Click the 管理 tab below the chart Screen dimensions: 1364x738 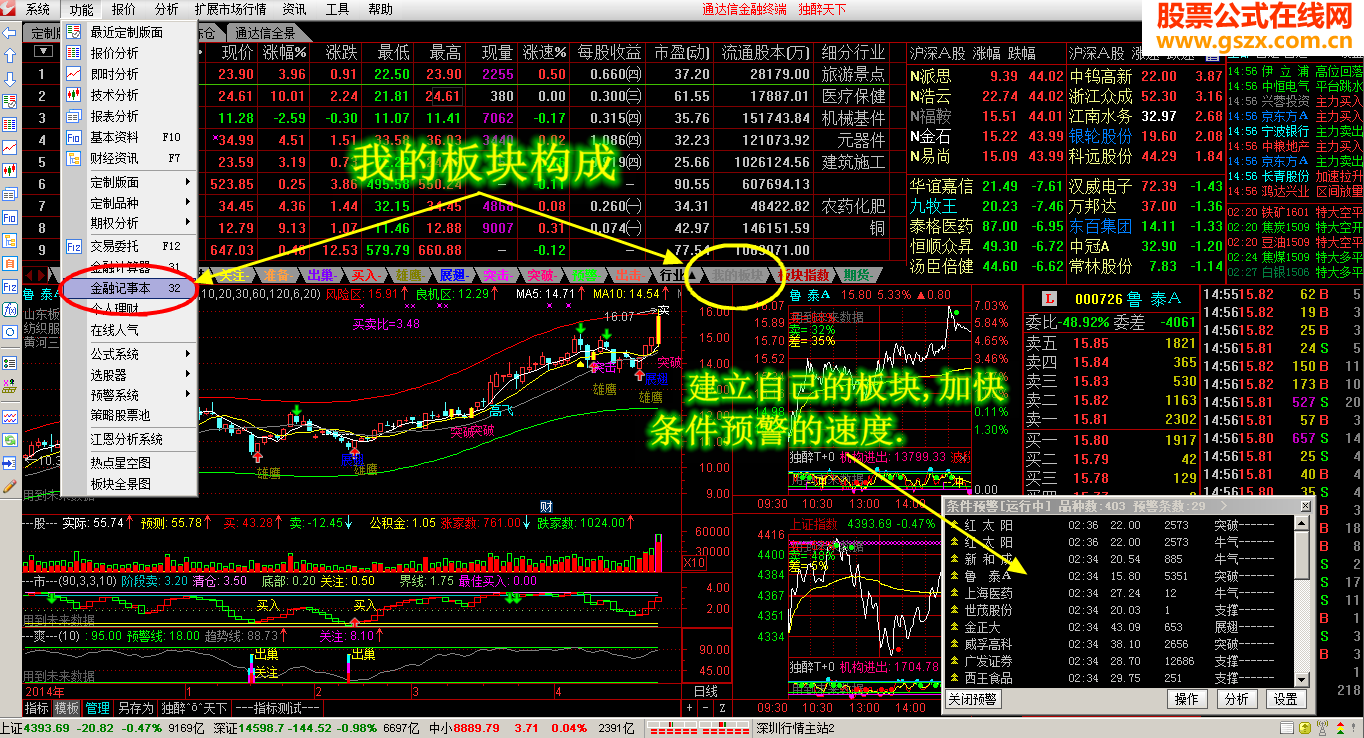coord(97,708)
